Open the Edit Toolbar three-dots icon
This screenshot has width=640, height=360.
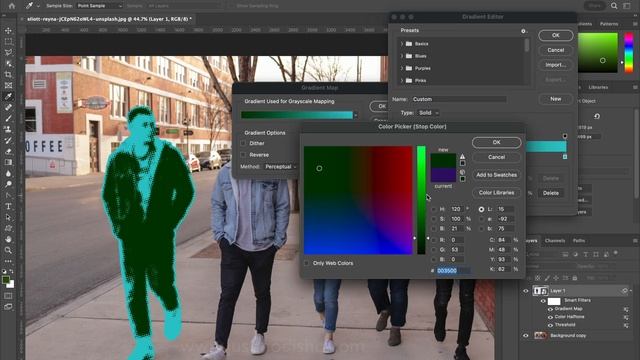coord(8,261)
